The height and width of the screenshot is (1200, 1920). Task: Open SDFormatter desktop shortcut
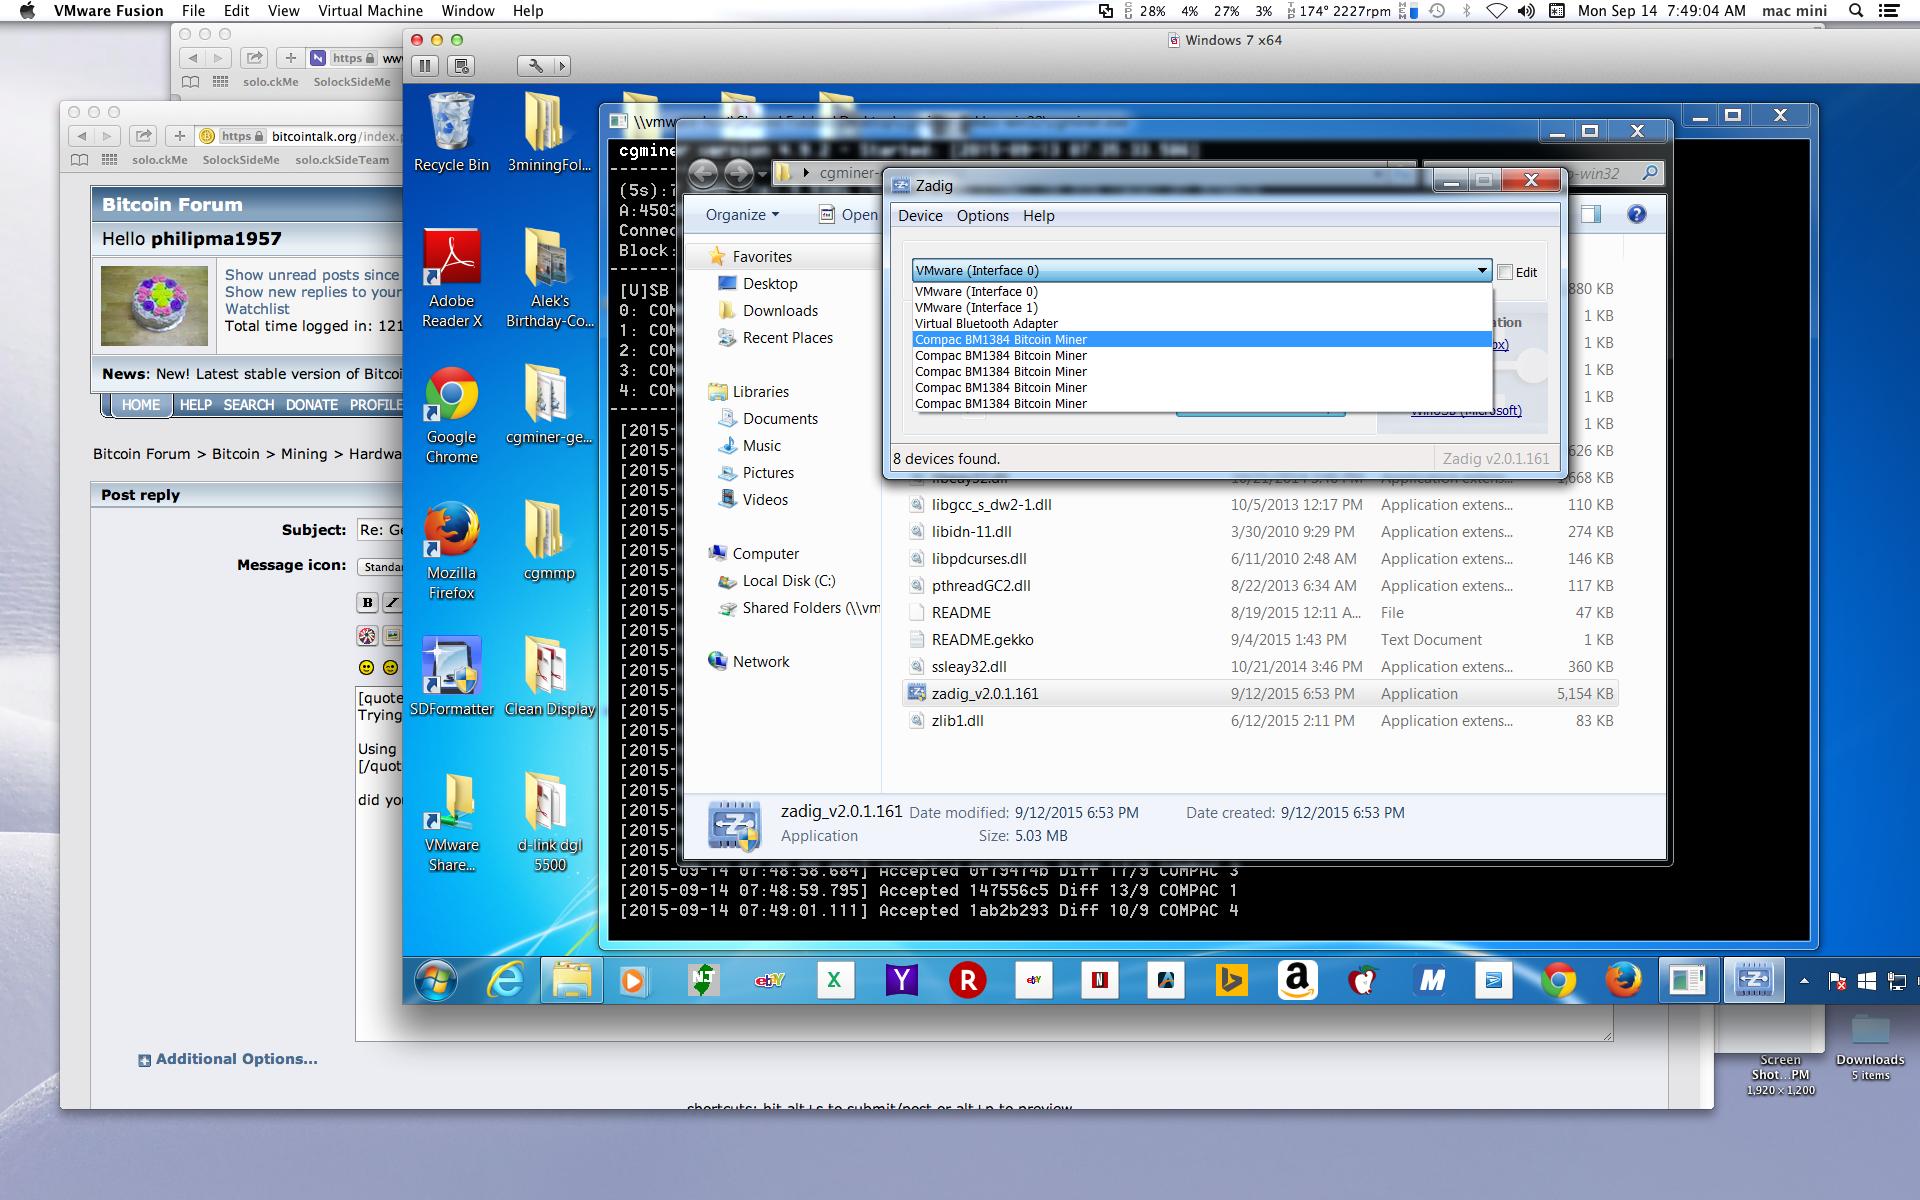tap(451, 676)
